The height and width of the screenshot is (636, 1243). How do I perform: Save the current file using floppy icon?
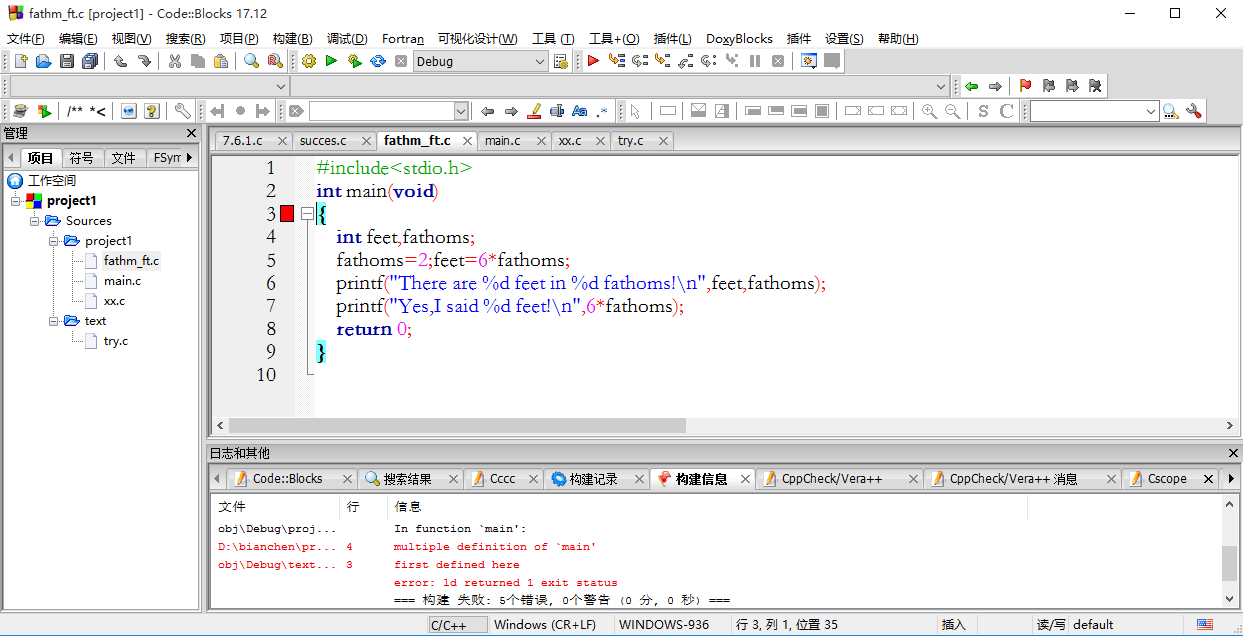67,62
